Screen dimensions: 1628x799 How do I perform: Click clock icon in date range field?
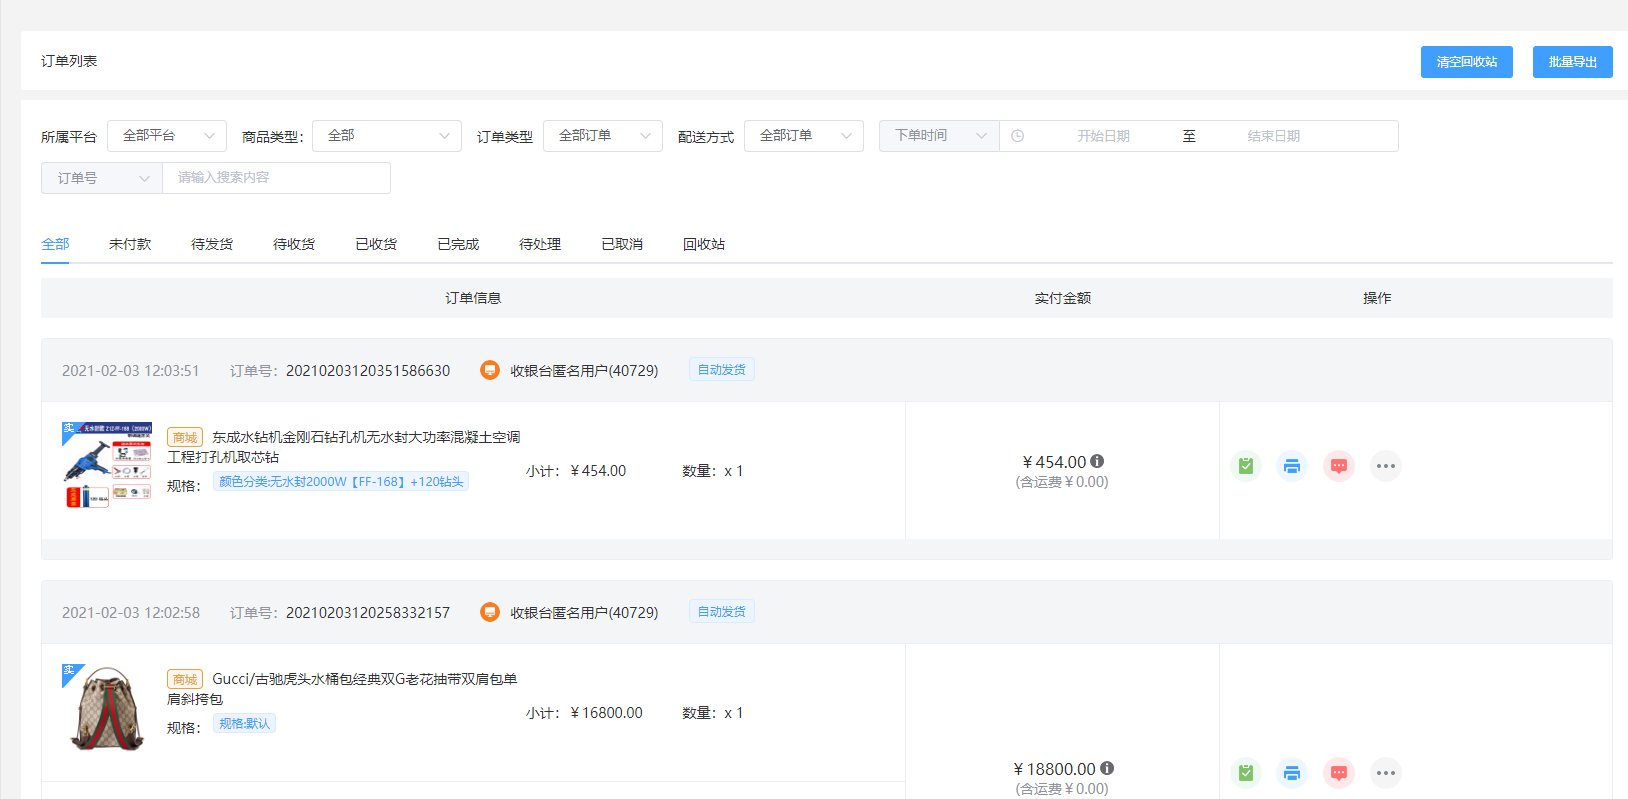click(1017, 136)
